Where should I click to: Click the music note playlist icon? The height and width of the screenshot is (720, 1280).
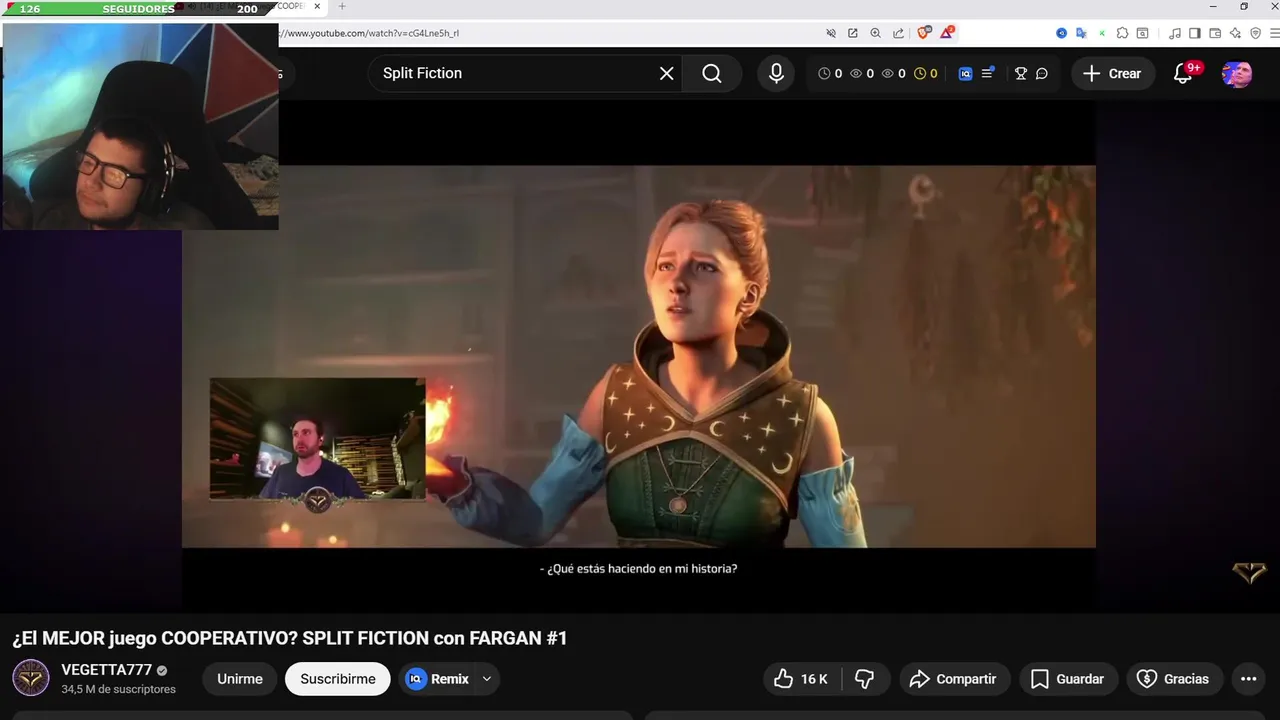(x=1175, y=33)
